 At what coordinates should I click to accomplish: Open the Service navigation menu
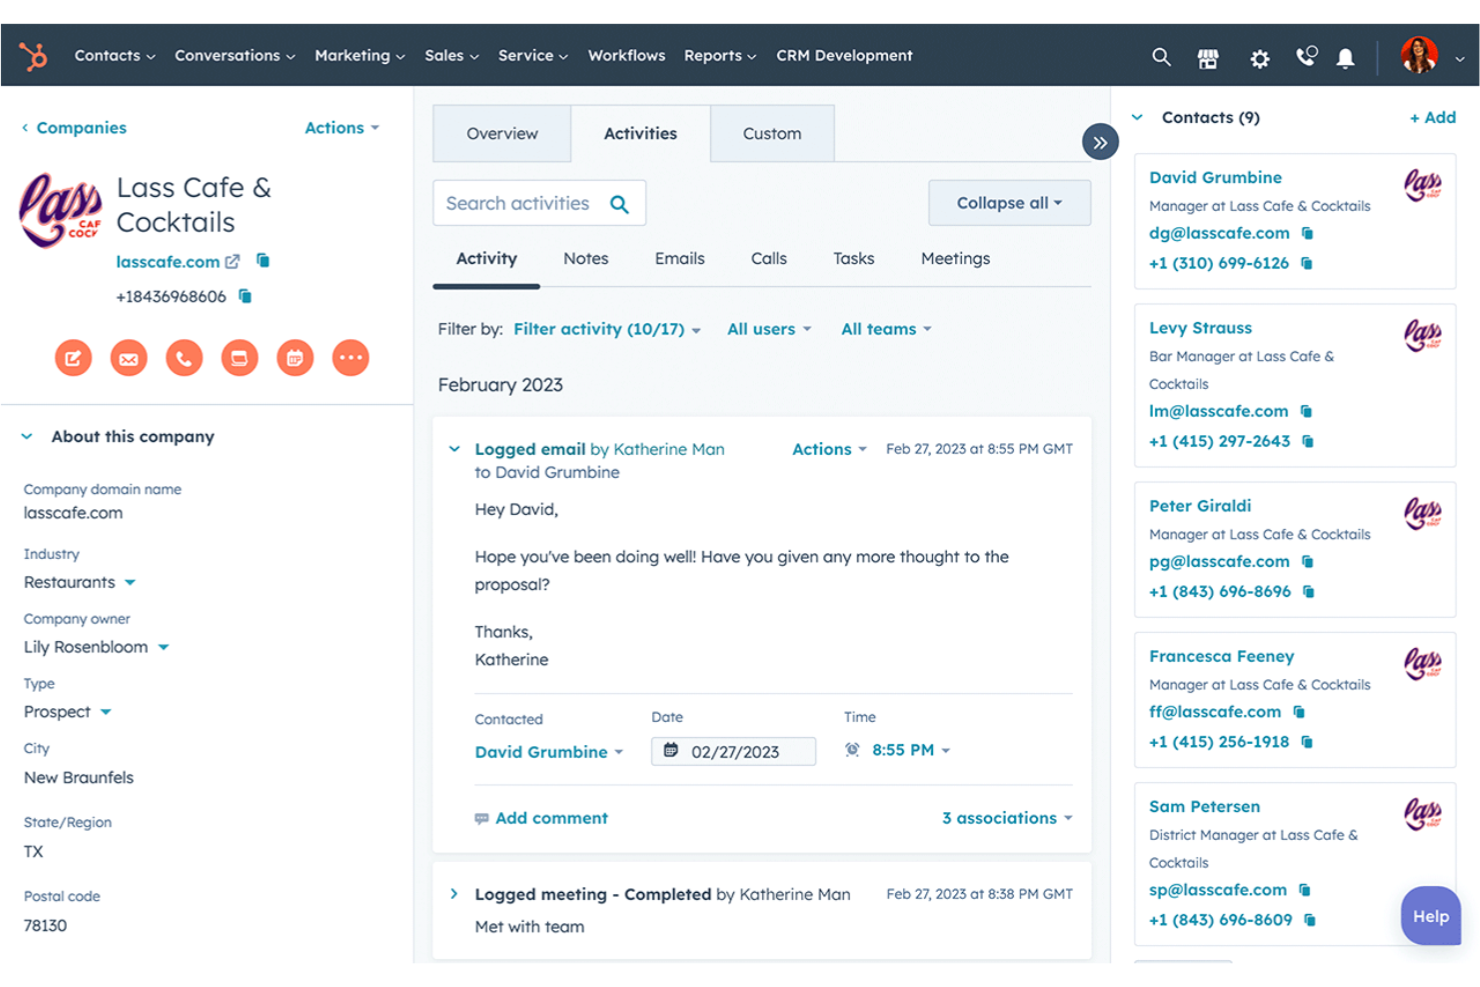point(533,56)
